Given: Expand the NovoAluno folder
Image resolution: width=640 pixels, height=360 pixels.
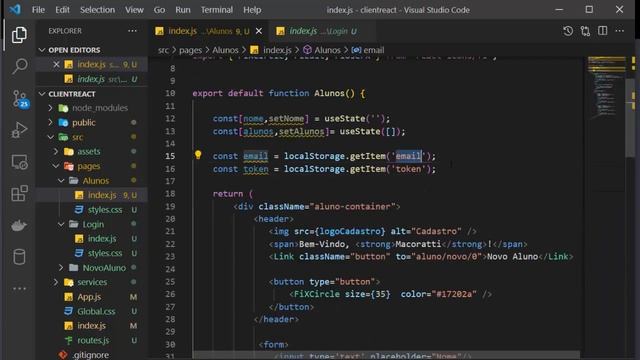Looking at the screenshot, I should (61, 268).
